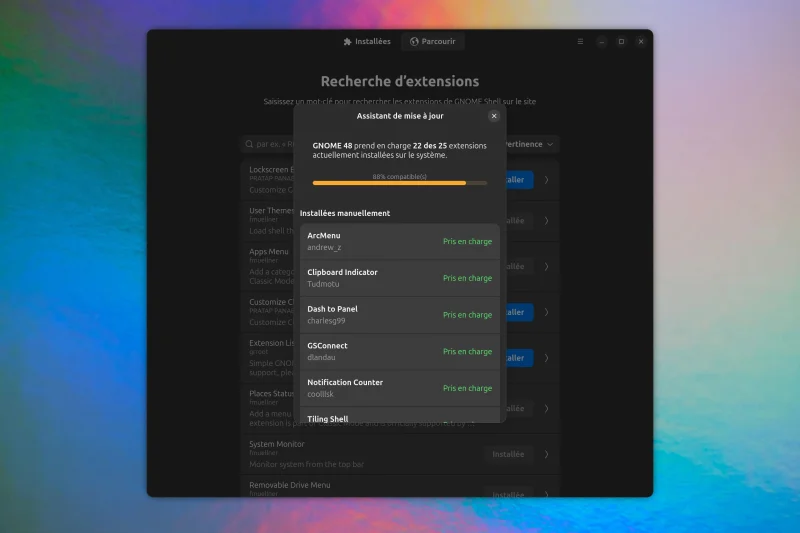Switch to the Parcourir tab

(x=433, y=41)
